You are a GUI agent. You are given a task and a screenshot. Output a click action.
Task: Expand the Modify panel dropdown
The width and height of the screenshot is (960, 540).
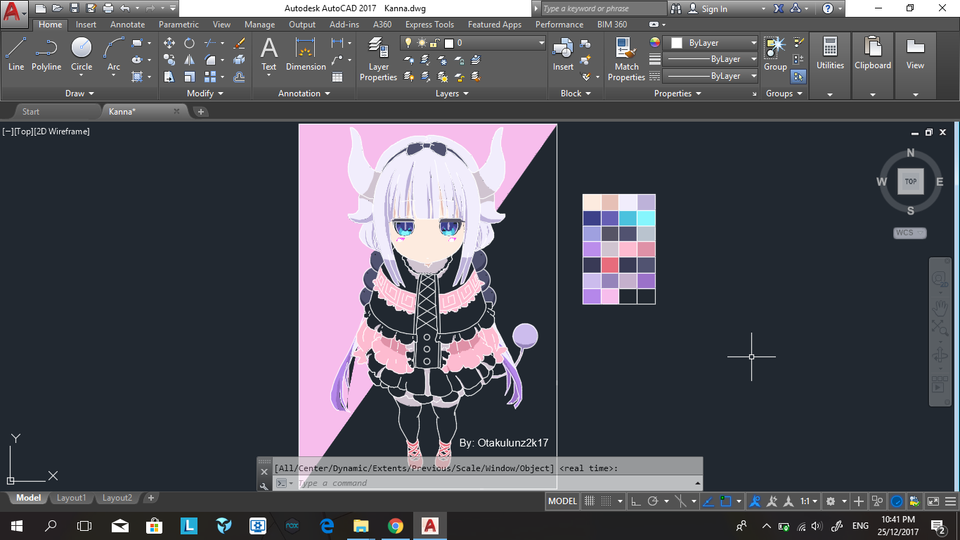point(205,93)
